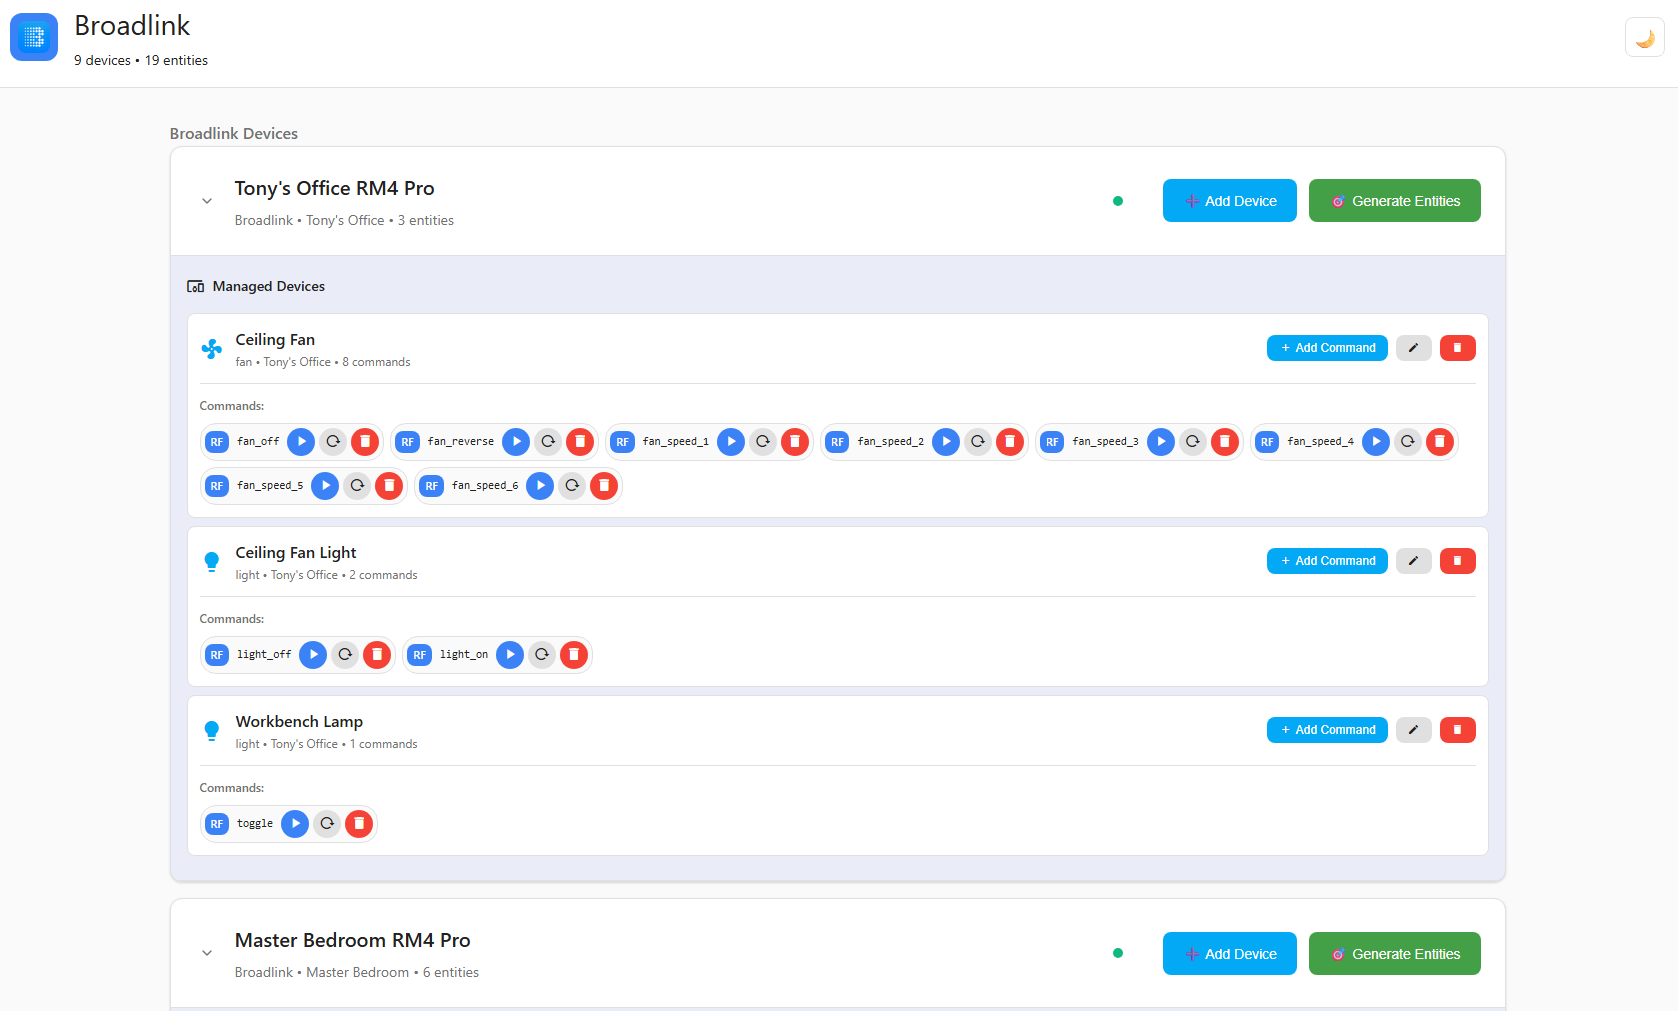Relearn the fan_reverse command
This screenshot has height=1011, width=1678.
coord(548,441)
